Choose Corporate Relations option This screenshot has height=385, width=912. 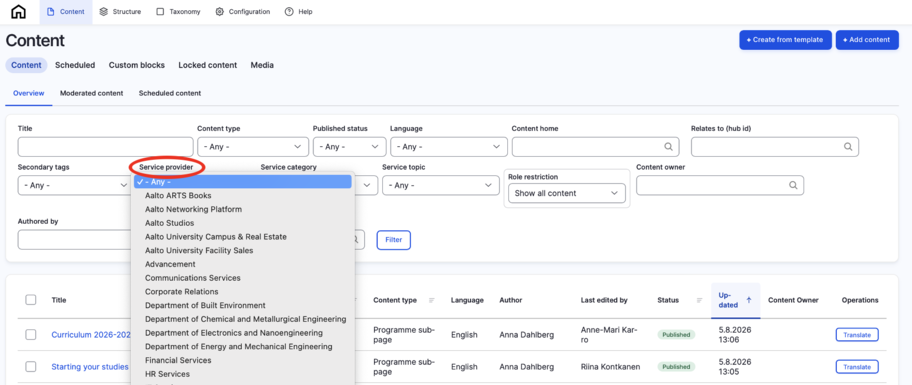click(x=181, y=291)
